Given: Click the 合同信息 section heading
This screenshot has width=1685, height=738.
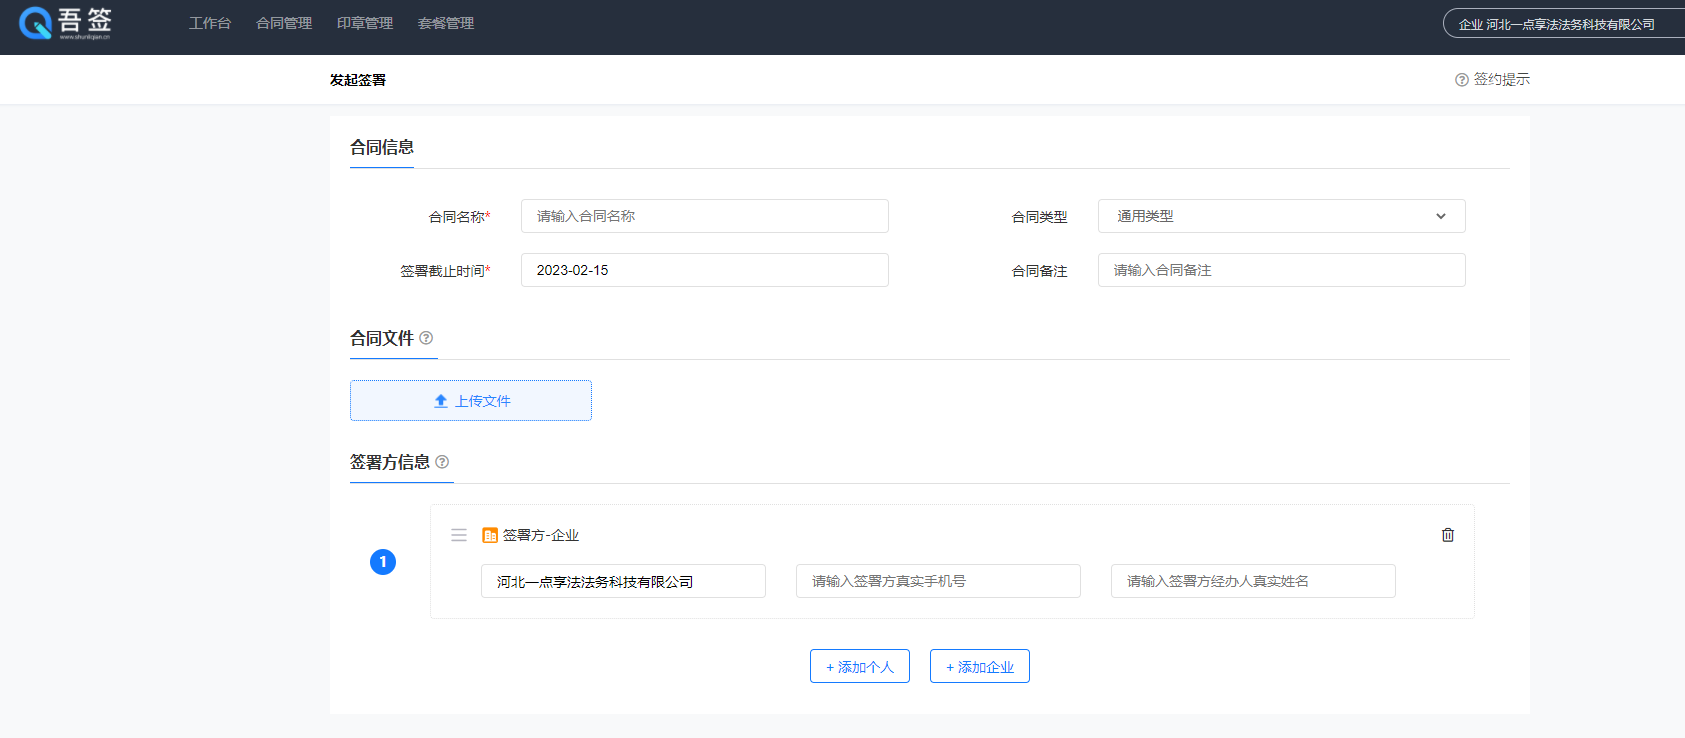Looking at the screenshot, I should pos(382,147).
